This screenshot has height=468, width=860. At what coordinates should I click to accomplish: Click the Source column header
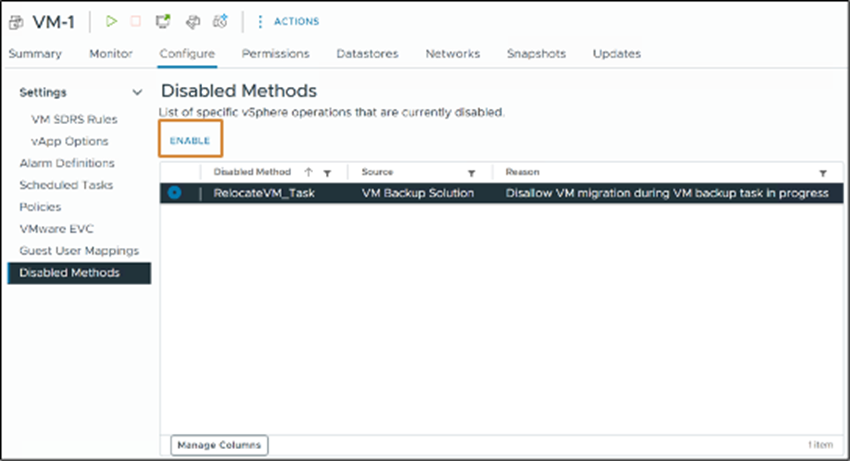(377, 172)
